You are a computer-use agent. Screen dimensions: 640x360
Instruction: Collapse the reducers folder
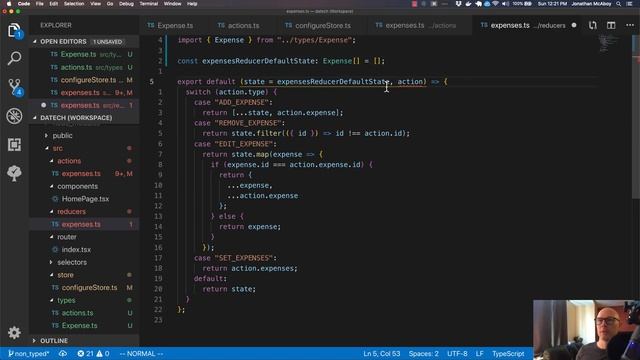tap(71, 211)
